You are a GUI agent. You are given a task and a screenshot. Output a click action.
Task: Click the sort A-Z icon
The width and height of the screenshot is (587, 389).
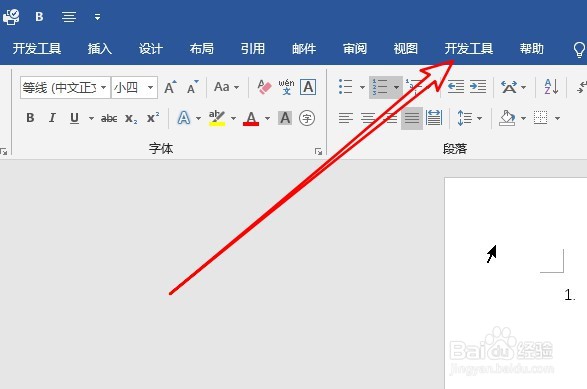[551, 87]
